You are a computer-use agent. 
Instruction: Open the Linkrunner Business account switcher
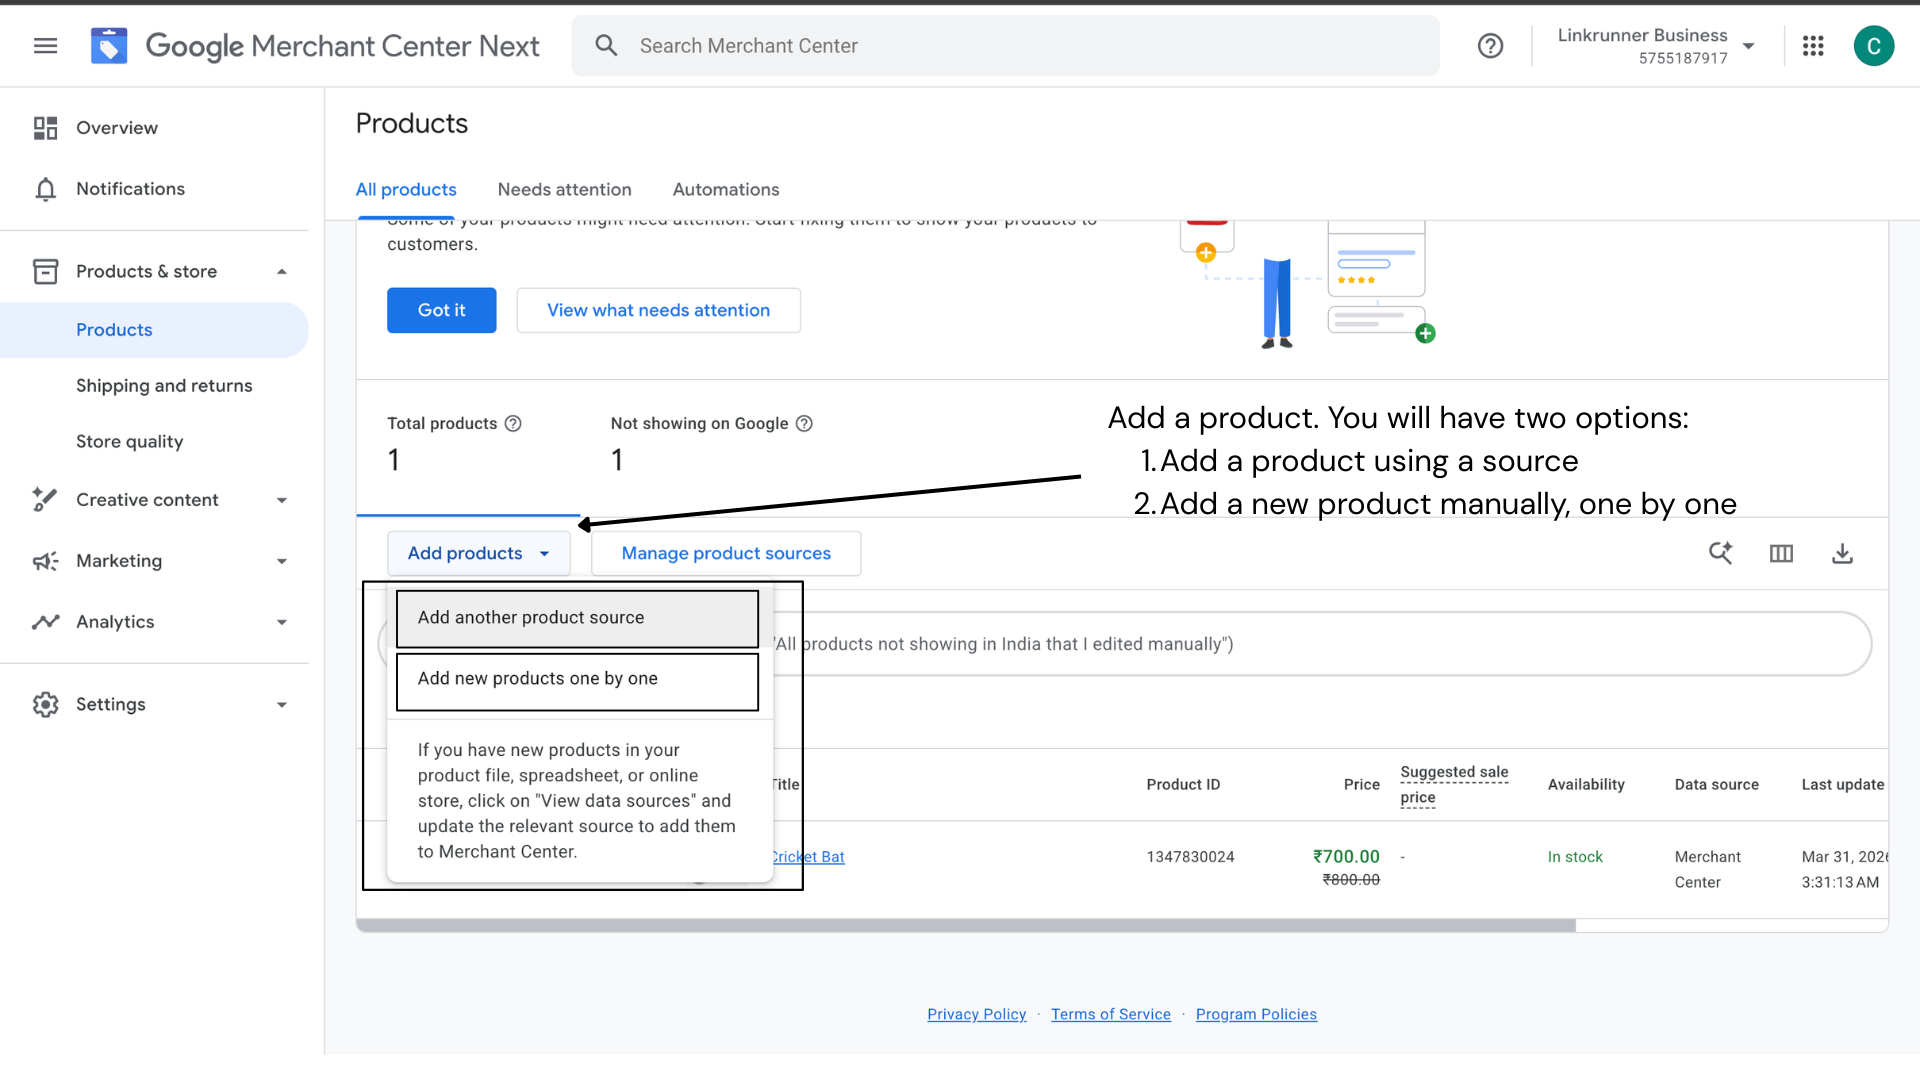1656,46
